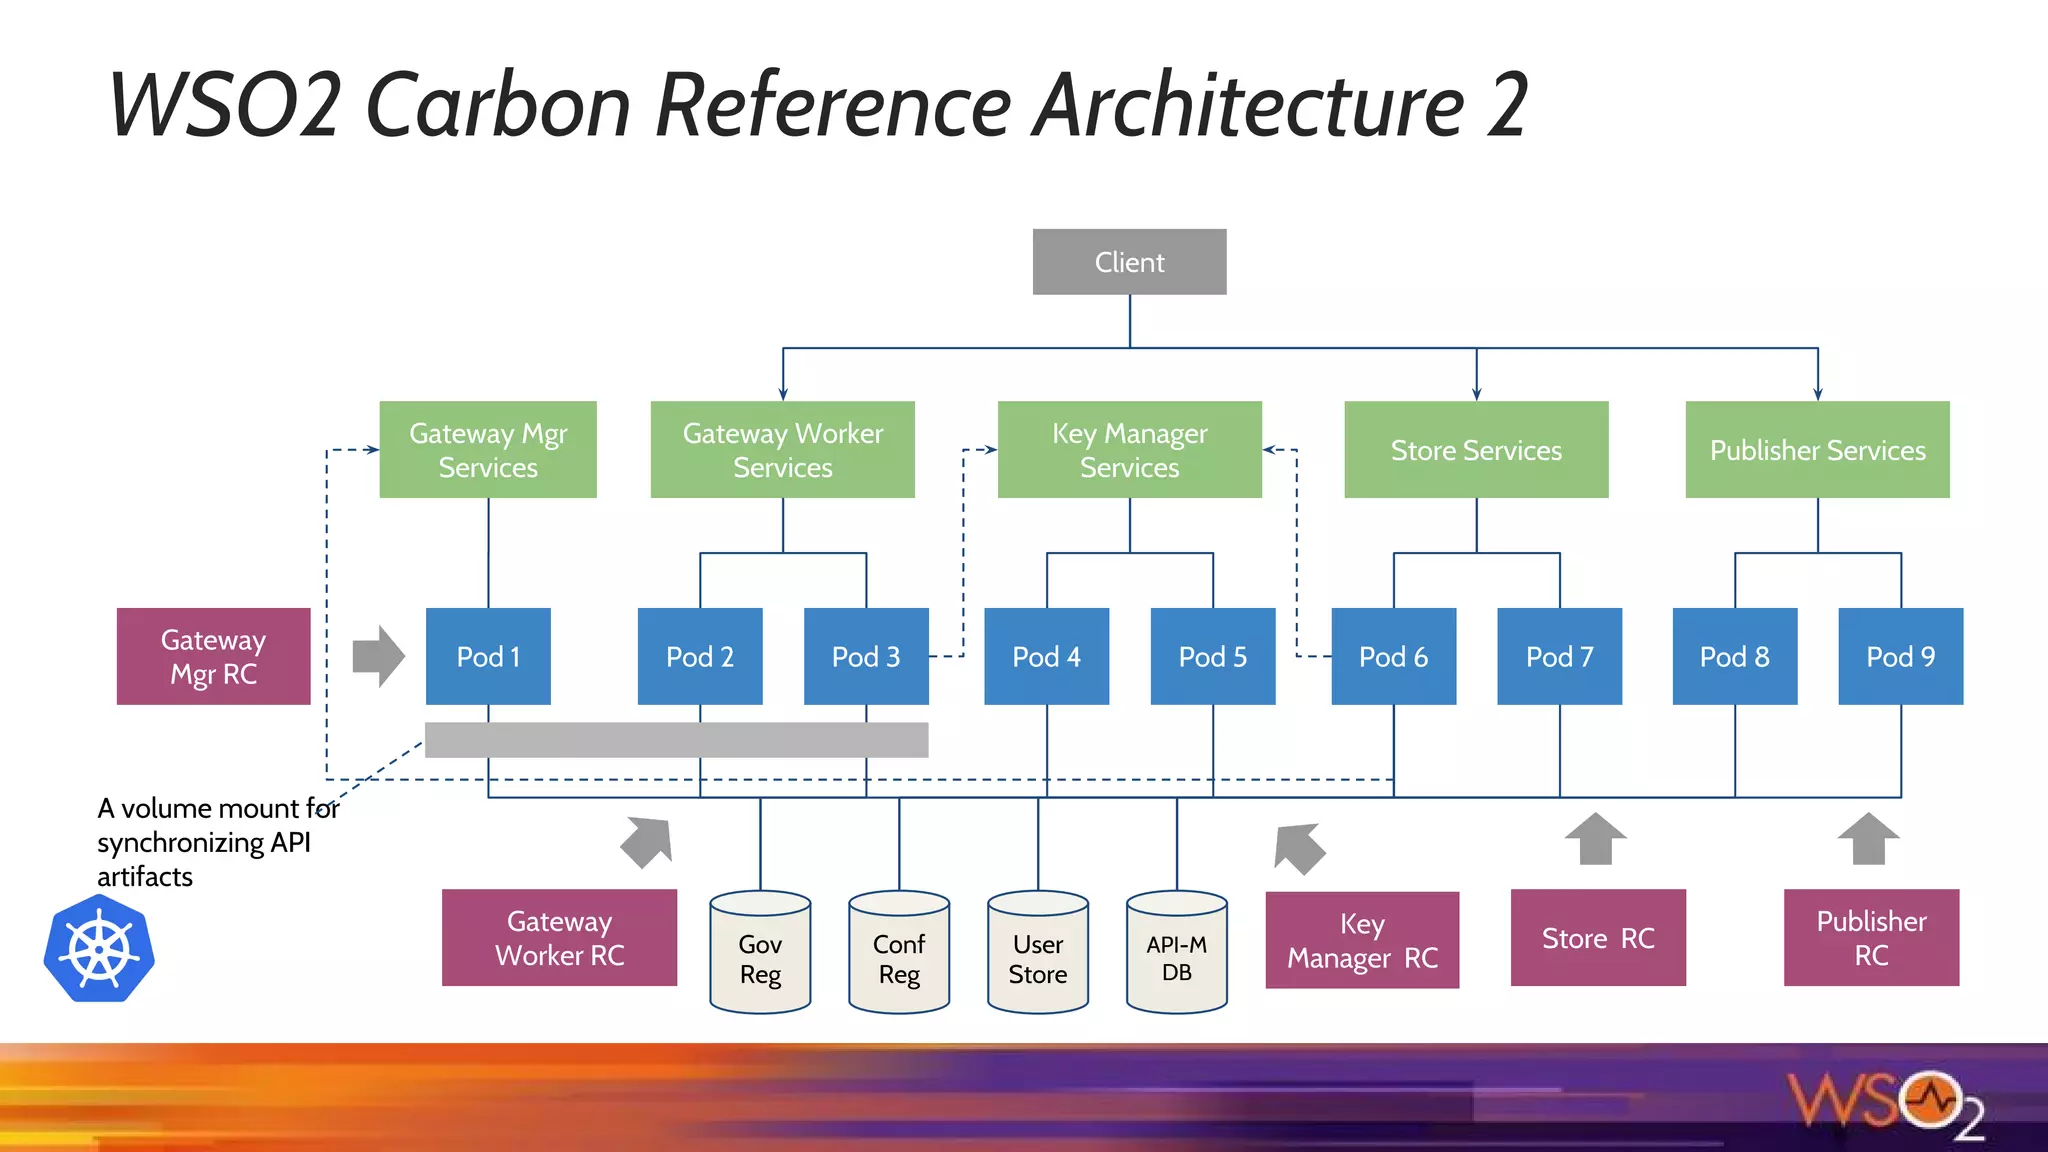The image size is (2048, 1152).
Task: Select the Pod 4 box
Action: point(1046,657)
